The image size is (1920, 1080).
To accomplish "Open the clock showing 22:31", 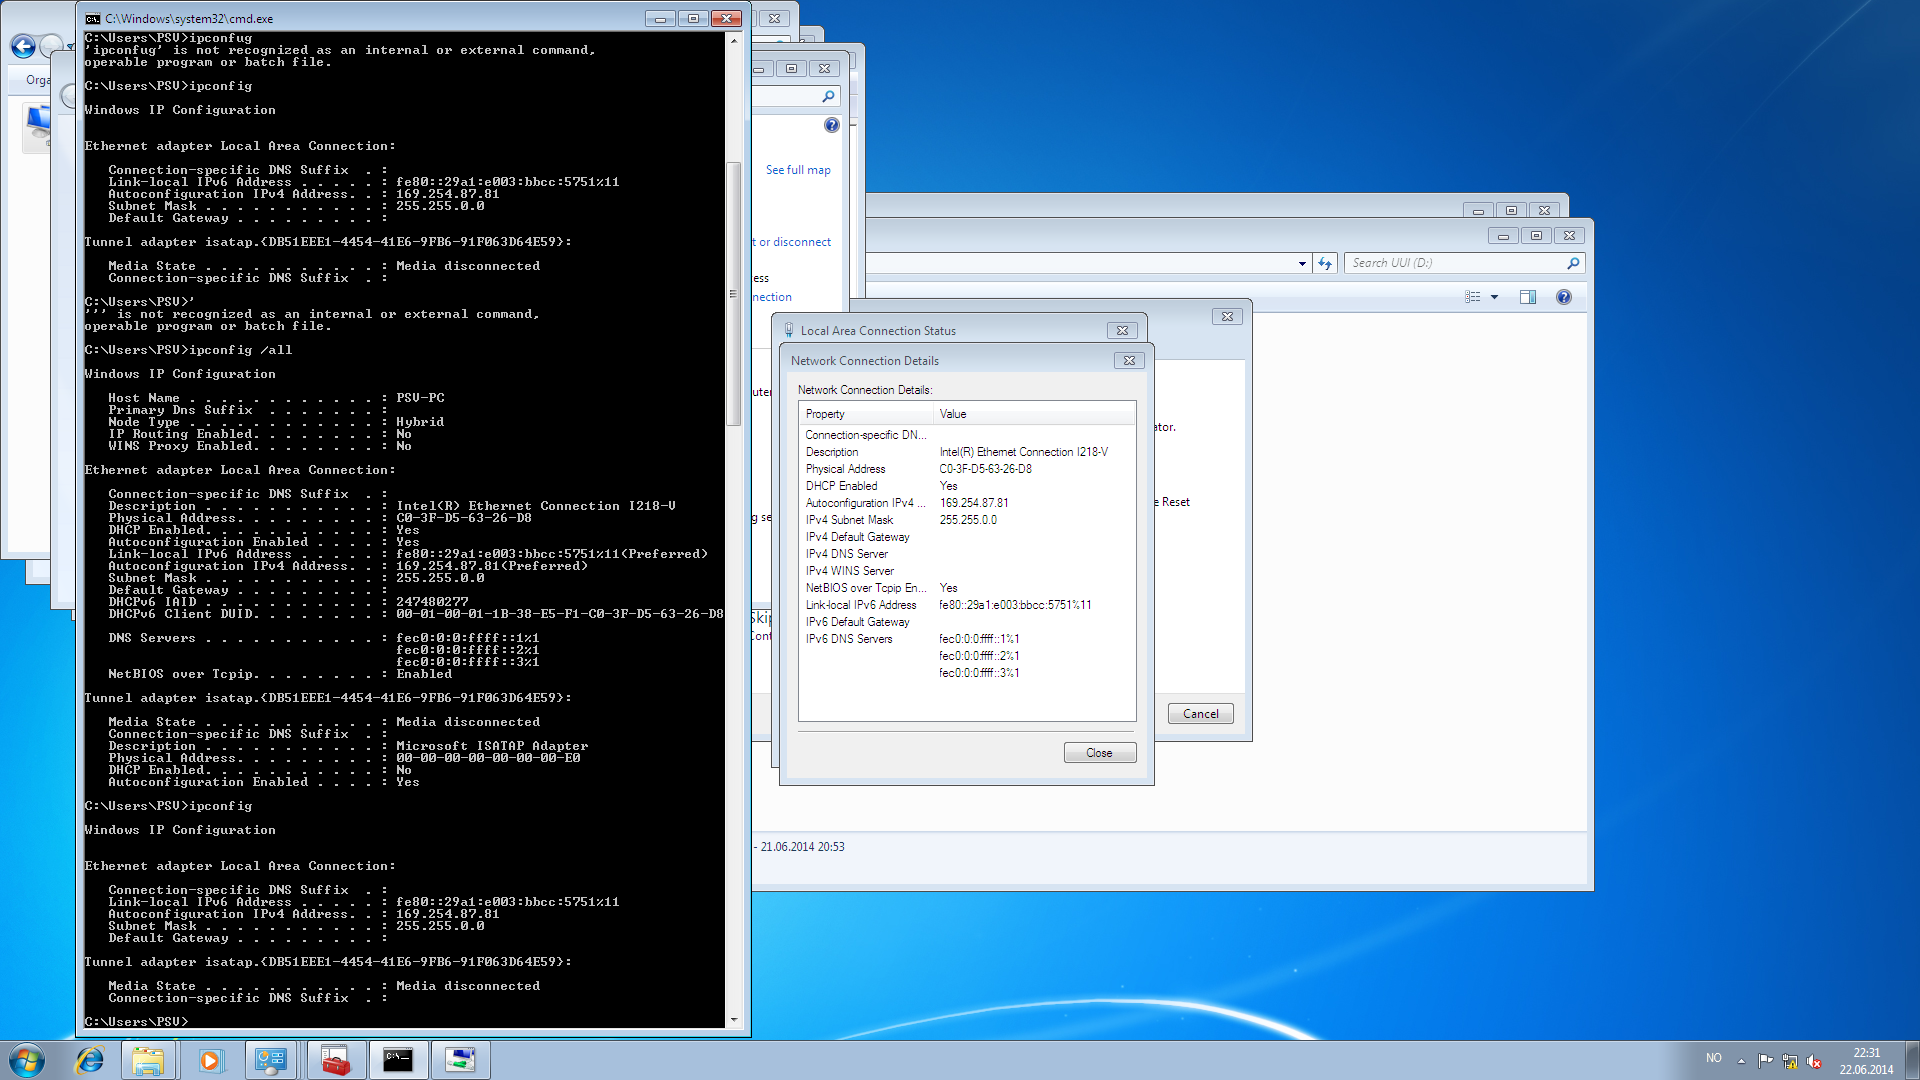I will [1866, 1060].
